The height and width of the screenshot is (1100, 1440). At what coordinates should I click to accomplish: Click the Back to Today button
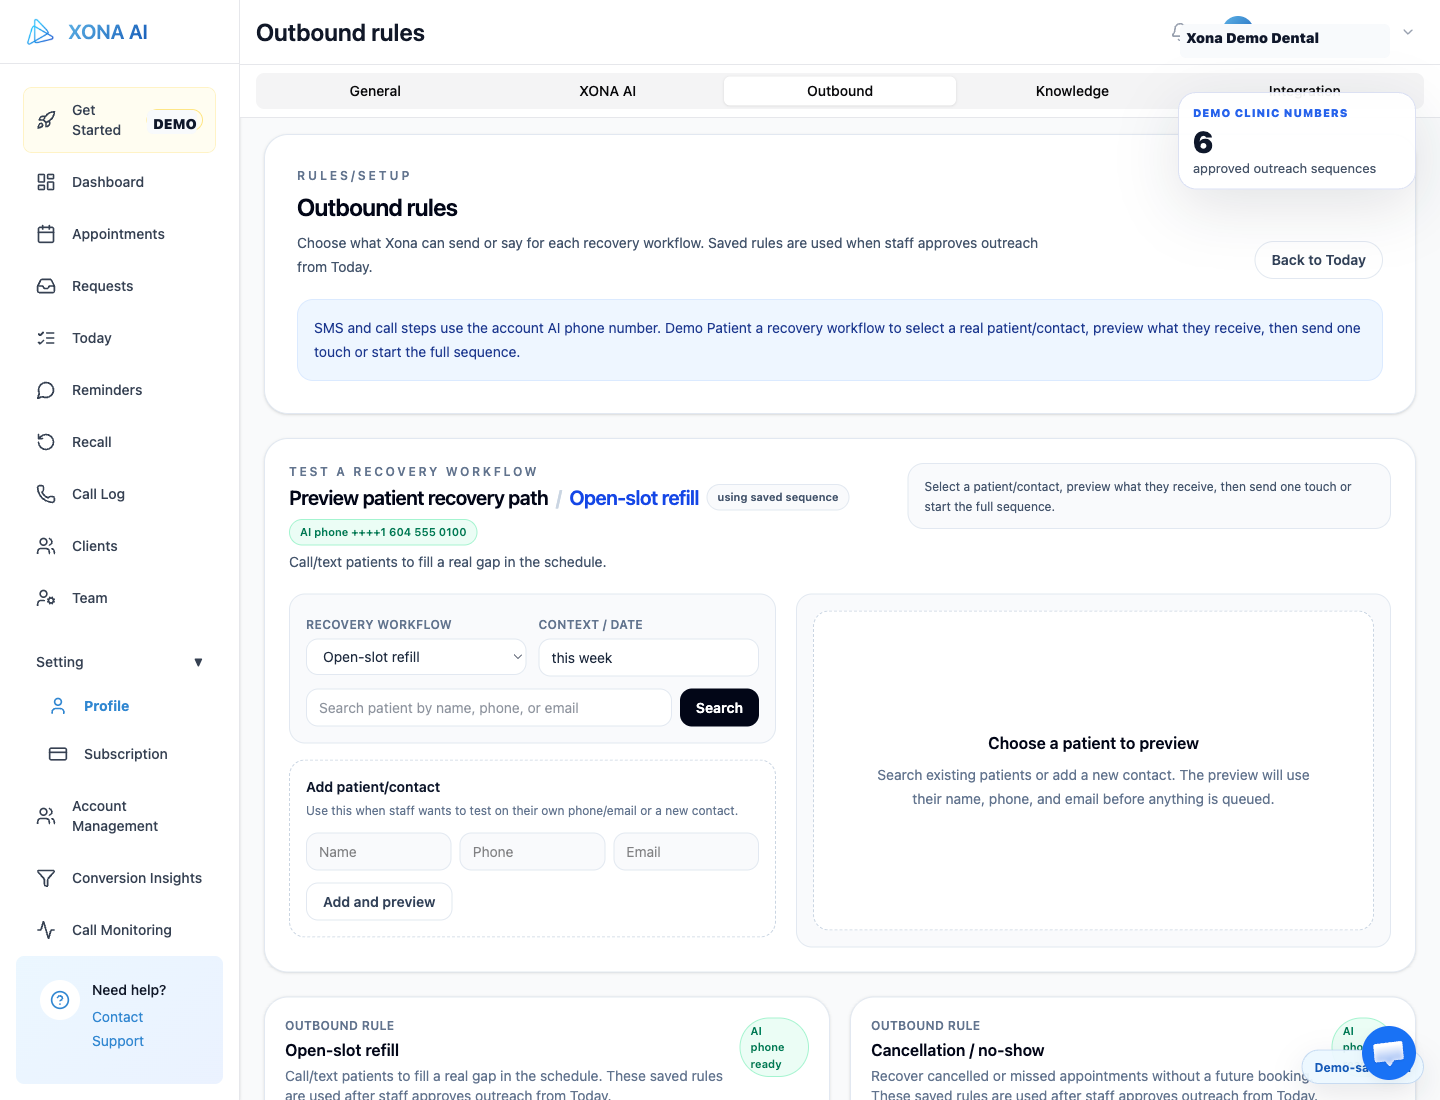point(1318,260)
